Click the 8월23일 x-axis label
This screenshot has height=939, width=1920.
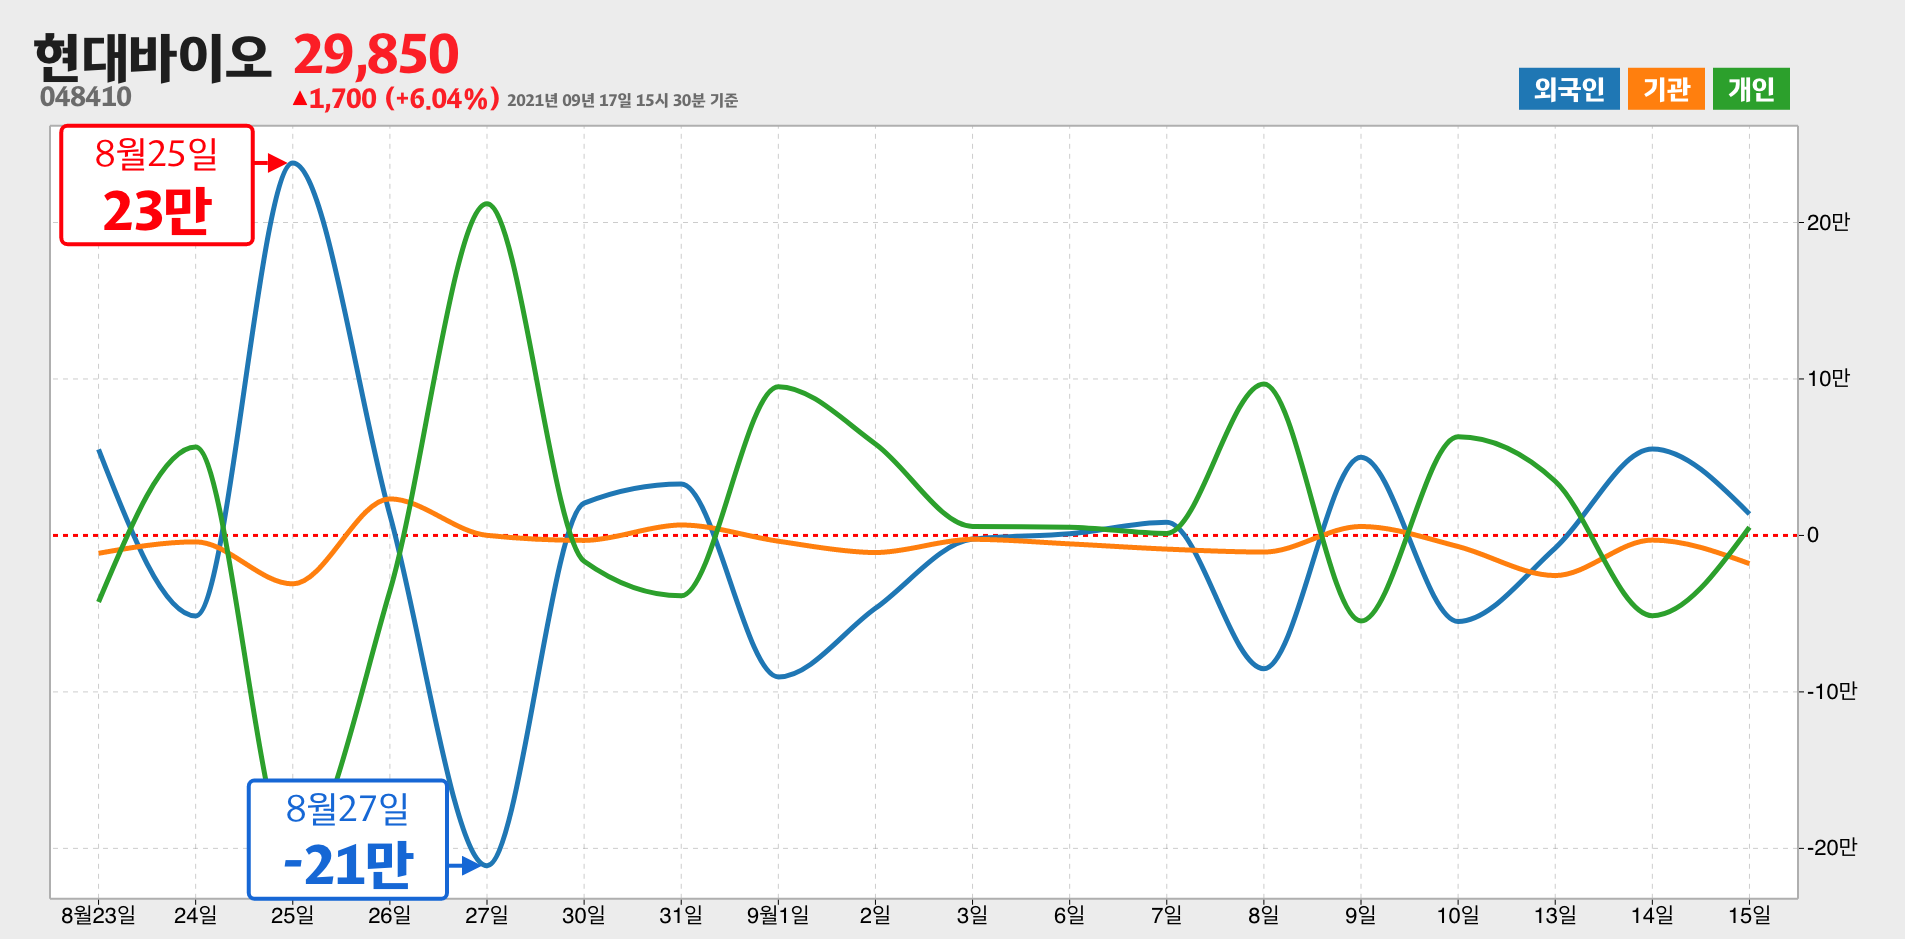[98, 915]
